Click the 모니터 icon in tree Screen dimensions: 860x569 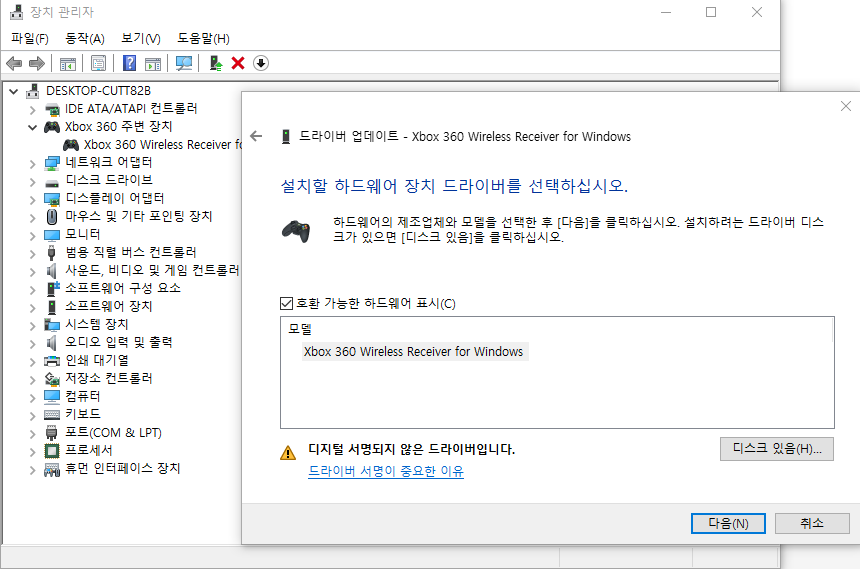pos(52,235)
